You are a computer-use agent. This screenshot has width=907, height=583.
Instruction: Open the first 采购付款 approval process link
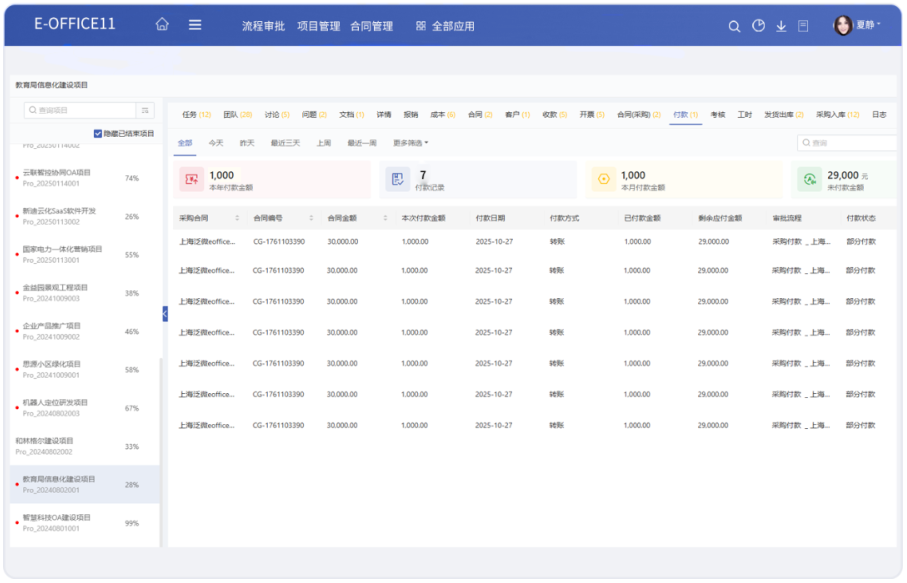pyautogui.click(x=801, y=242)
